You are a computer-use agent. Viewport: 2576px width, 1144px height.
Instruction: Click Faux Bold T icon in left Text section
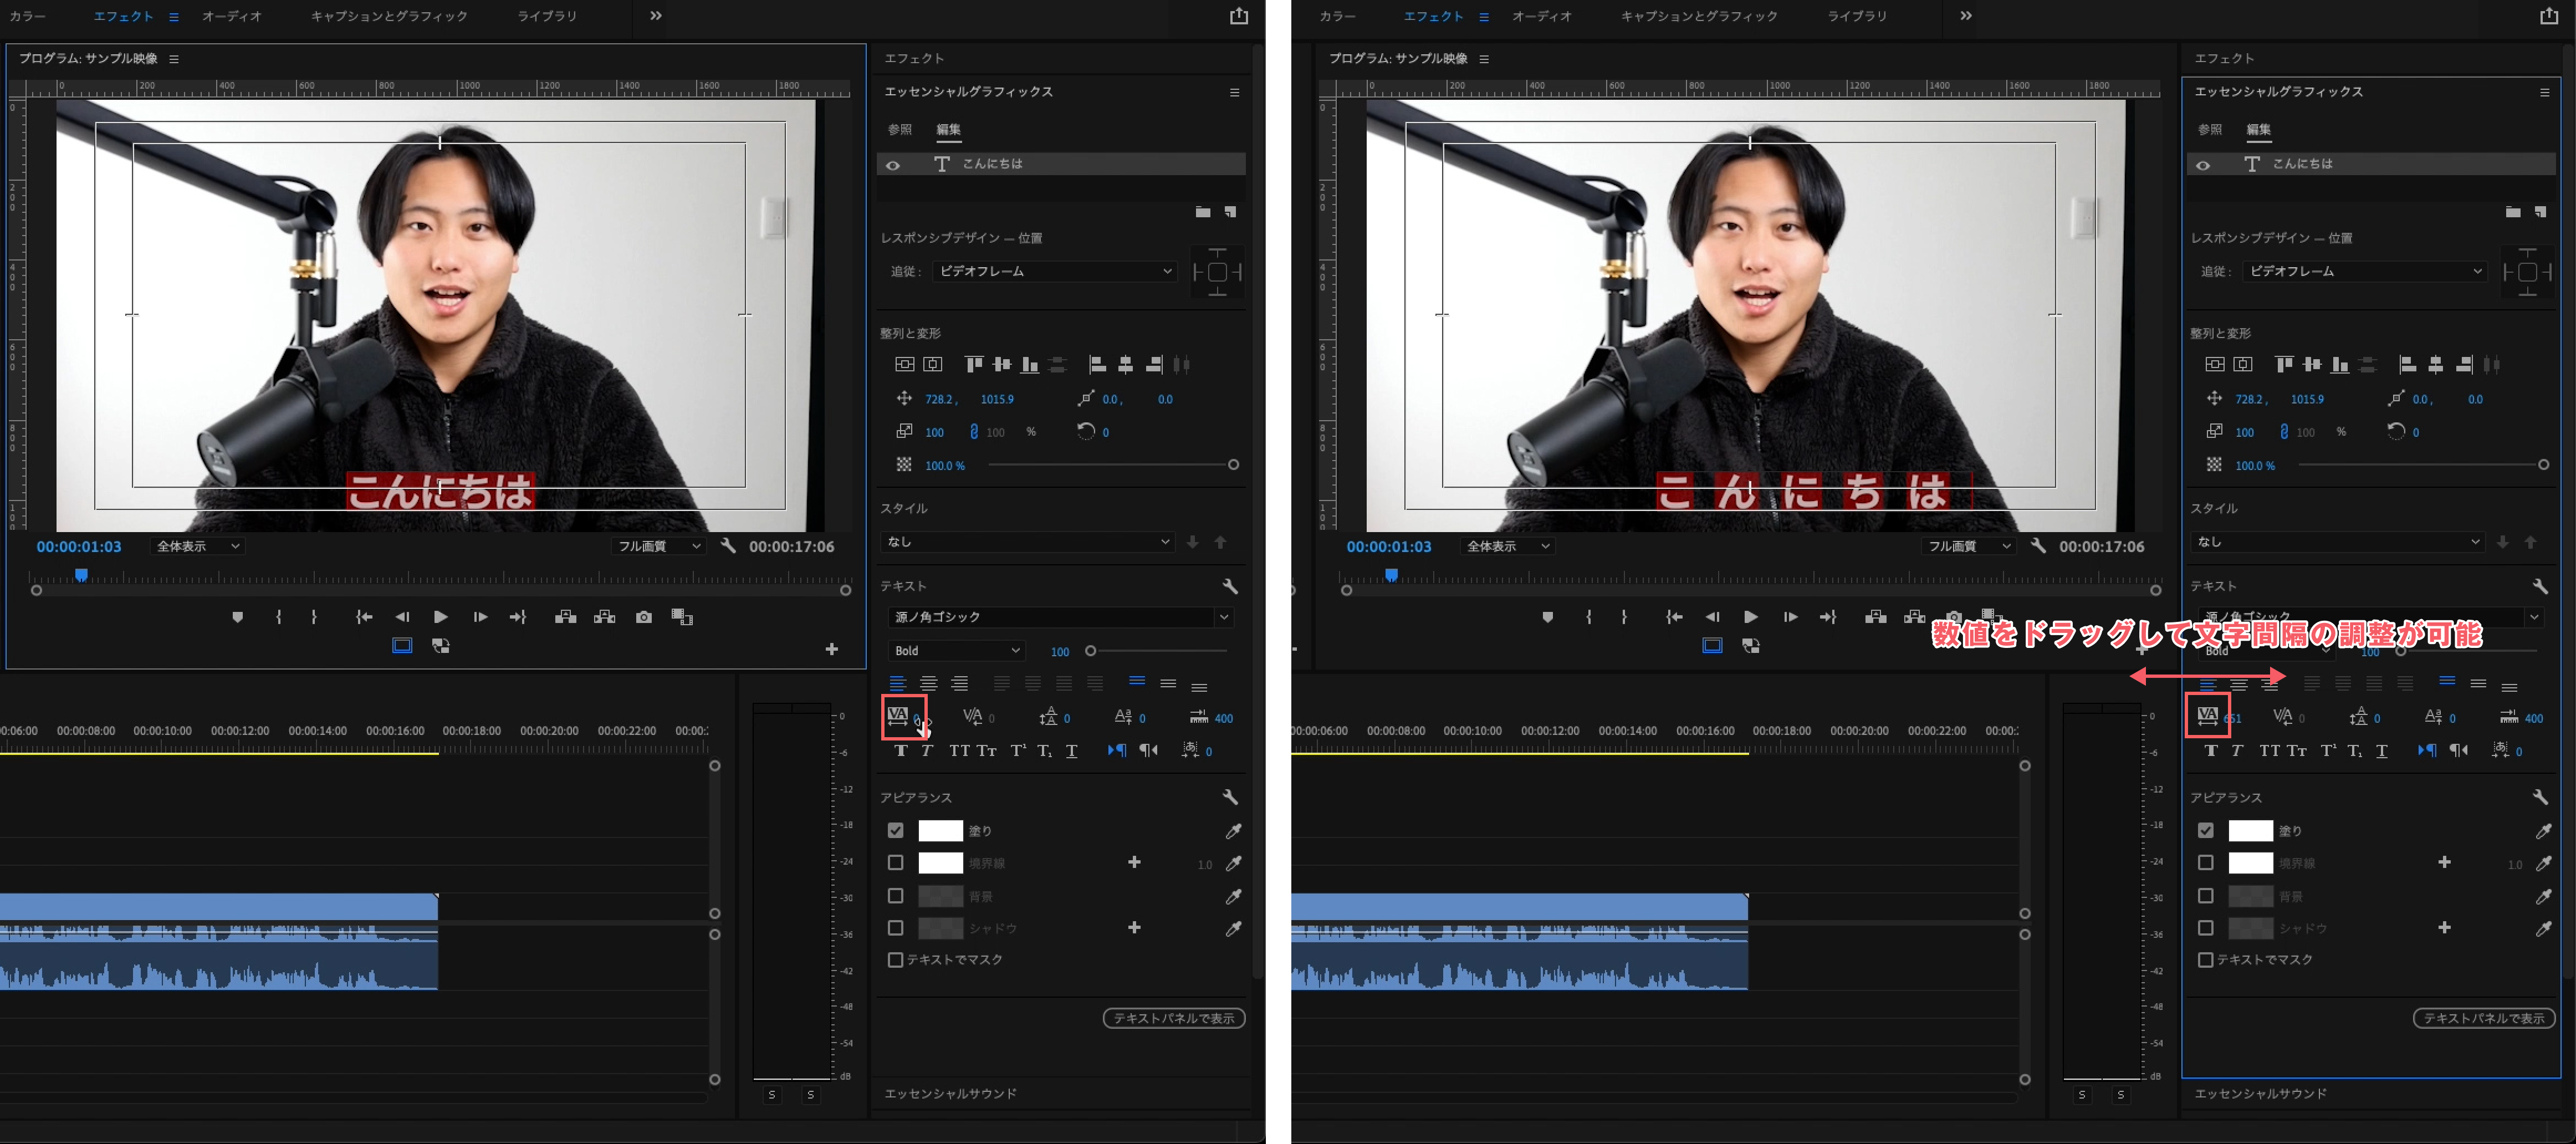click(901, 750)
